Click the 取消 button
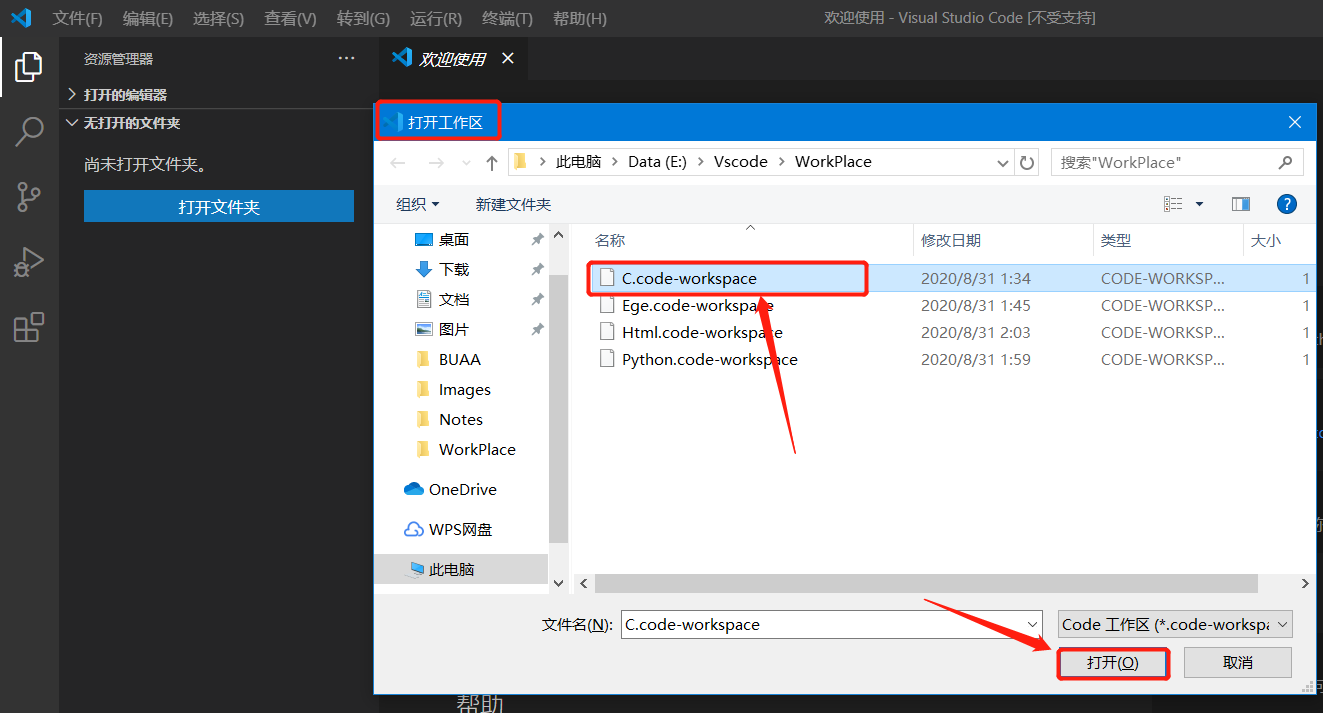Screen dimensions: 1323x713 [x=1237, y=663]
